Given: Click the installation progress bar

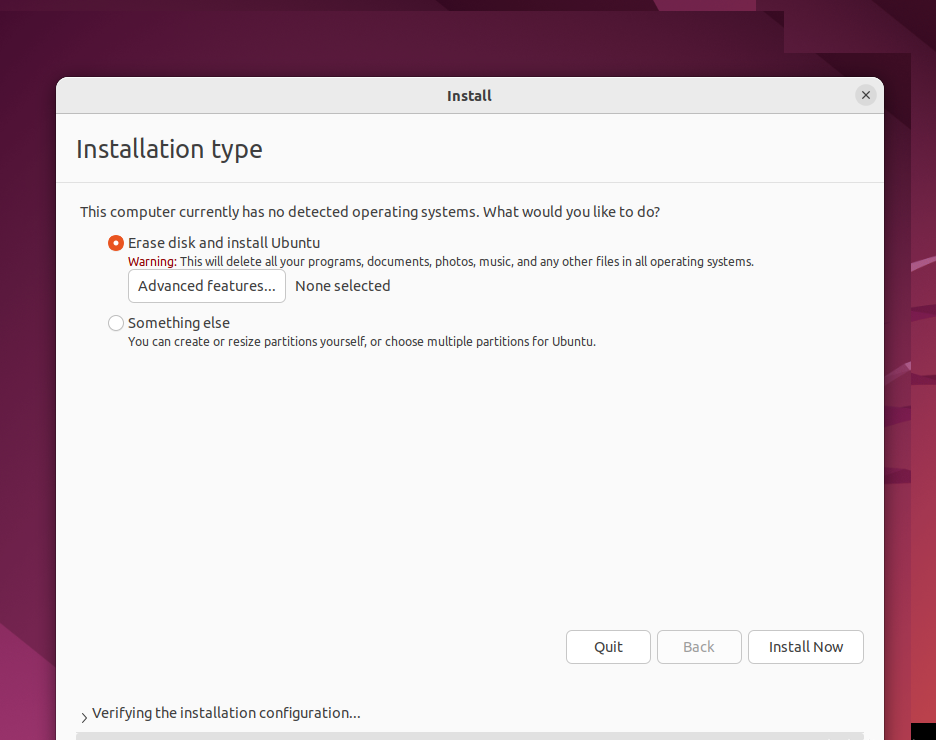Looking at the screenshot, I should (470, 736).
